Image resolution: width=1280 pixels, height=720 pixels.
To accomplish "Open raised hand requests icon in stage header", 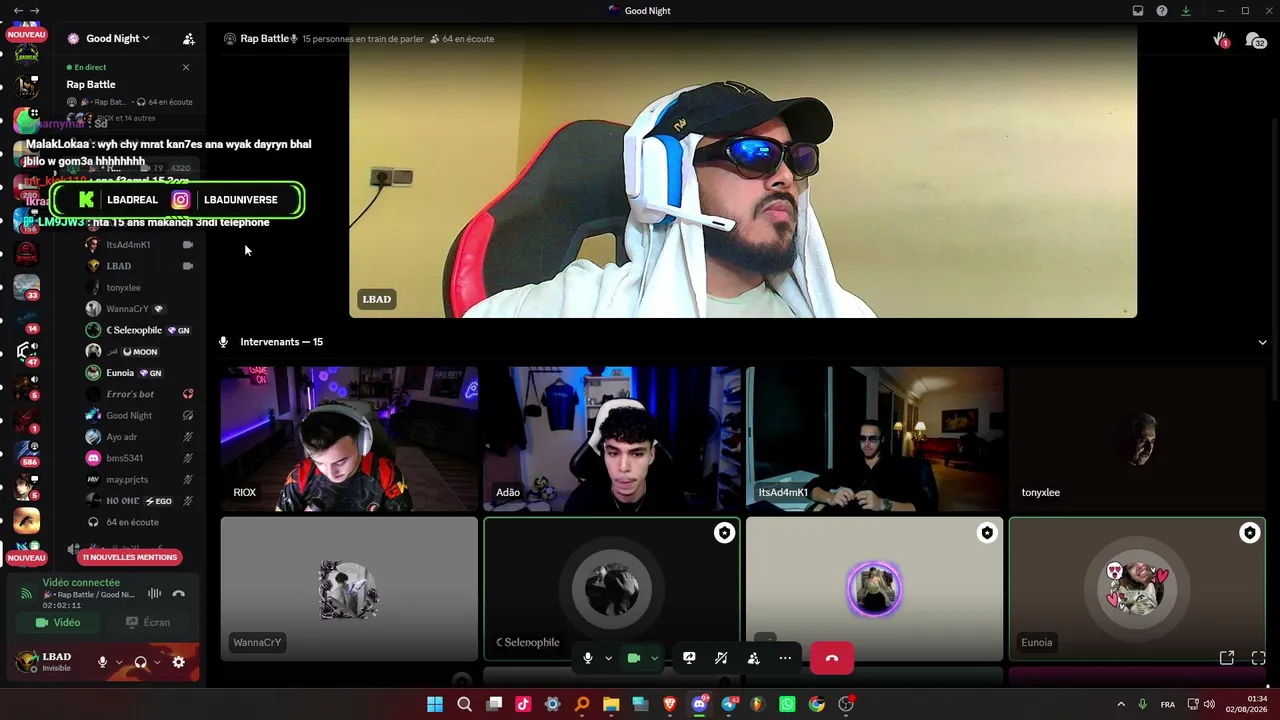I will tap(1221, 40).
